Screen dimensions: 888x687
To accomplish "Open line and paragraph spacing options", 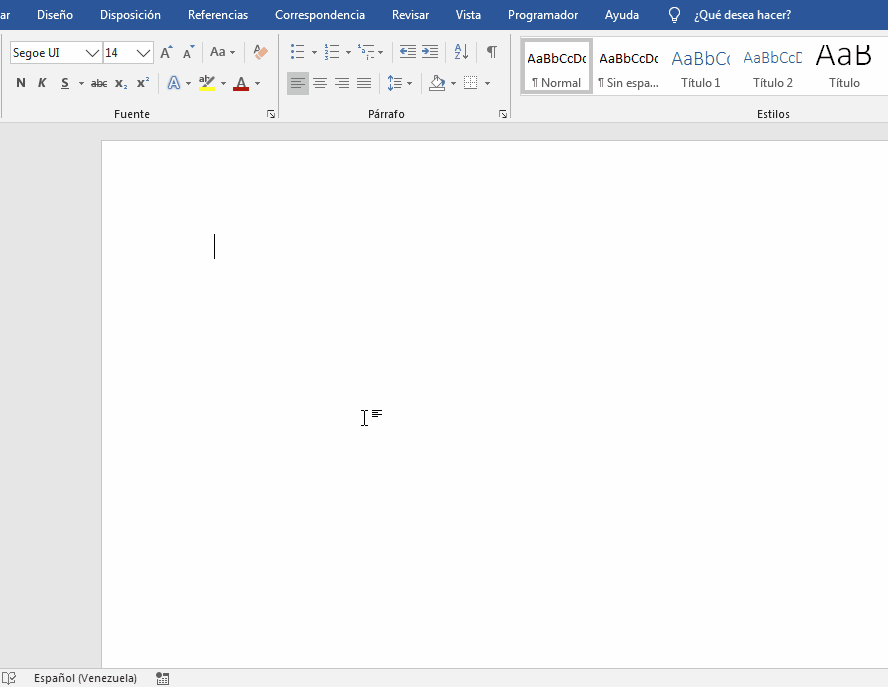I will coord(395,83).
